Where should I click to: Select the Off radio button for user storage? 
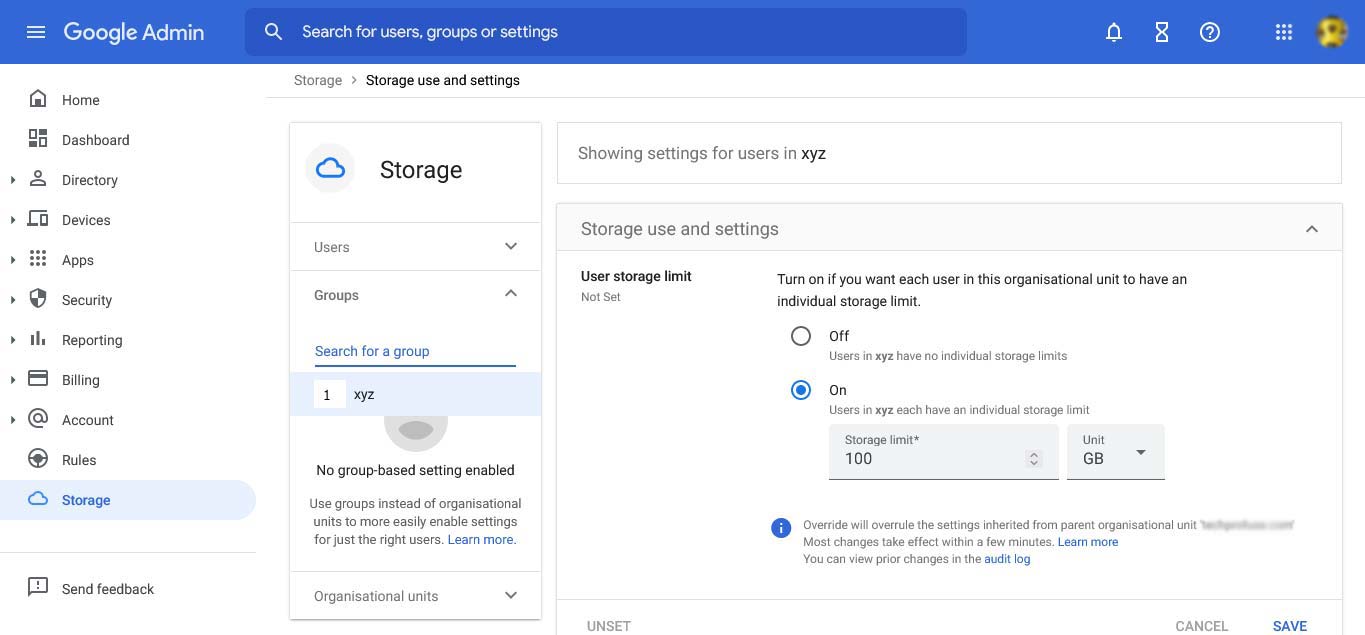click(x=800, y=336)
